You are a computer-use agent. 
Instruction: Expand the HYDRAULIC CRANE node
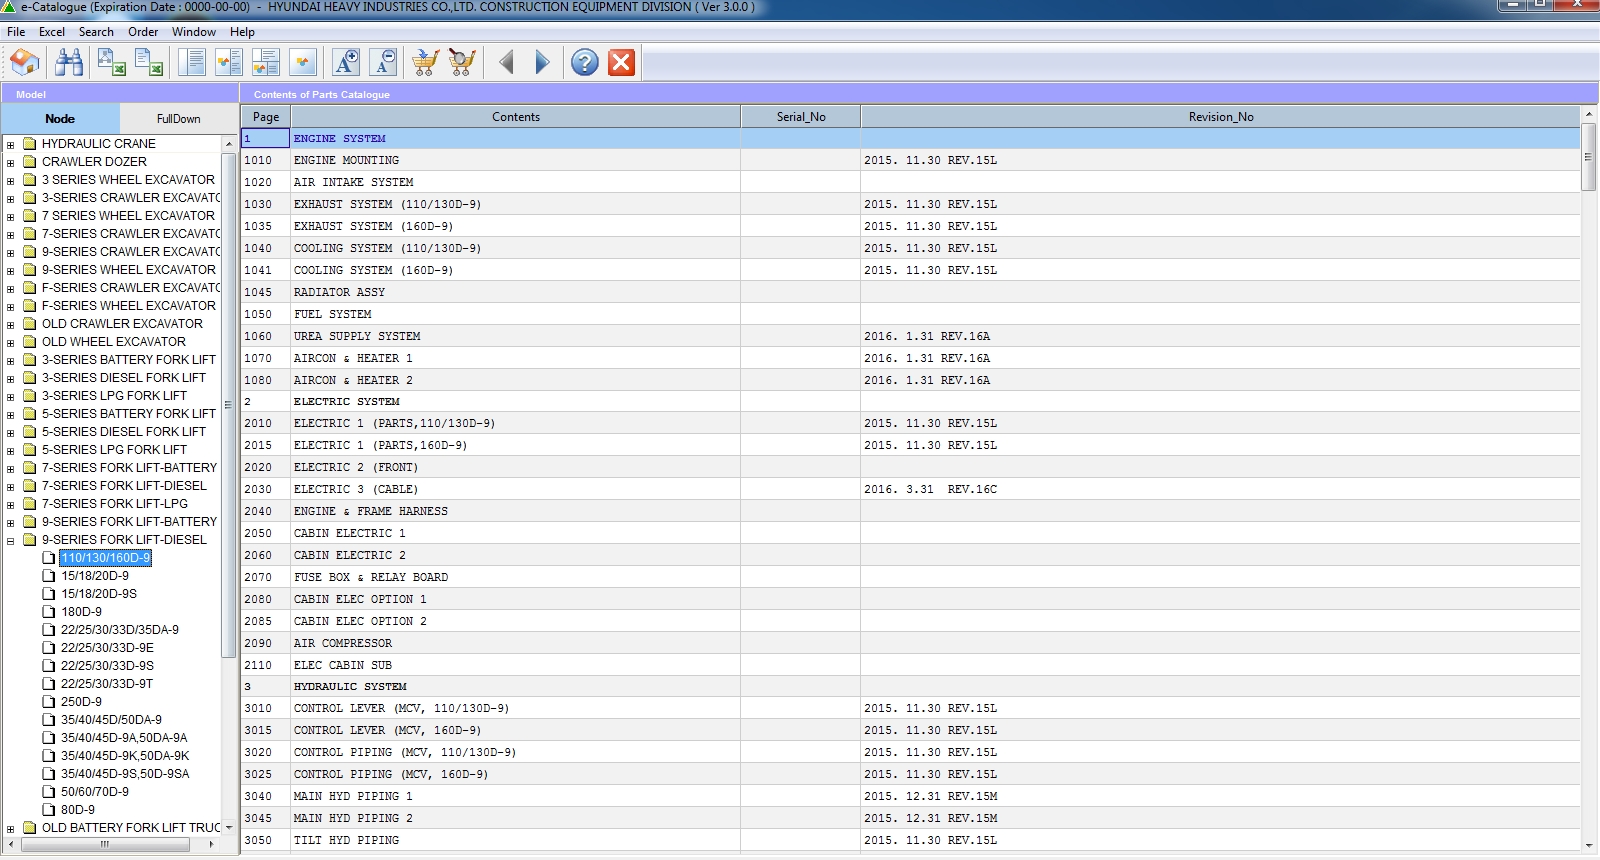coord(11,144)
